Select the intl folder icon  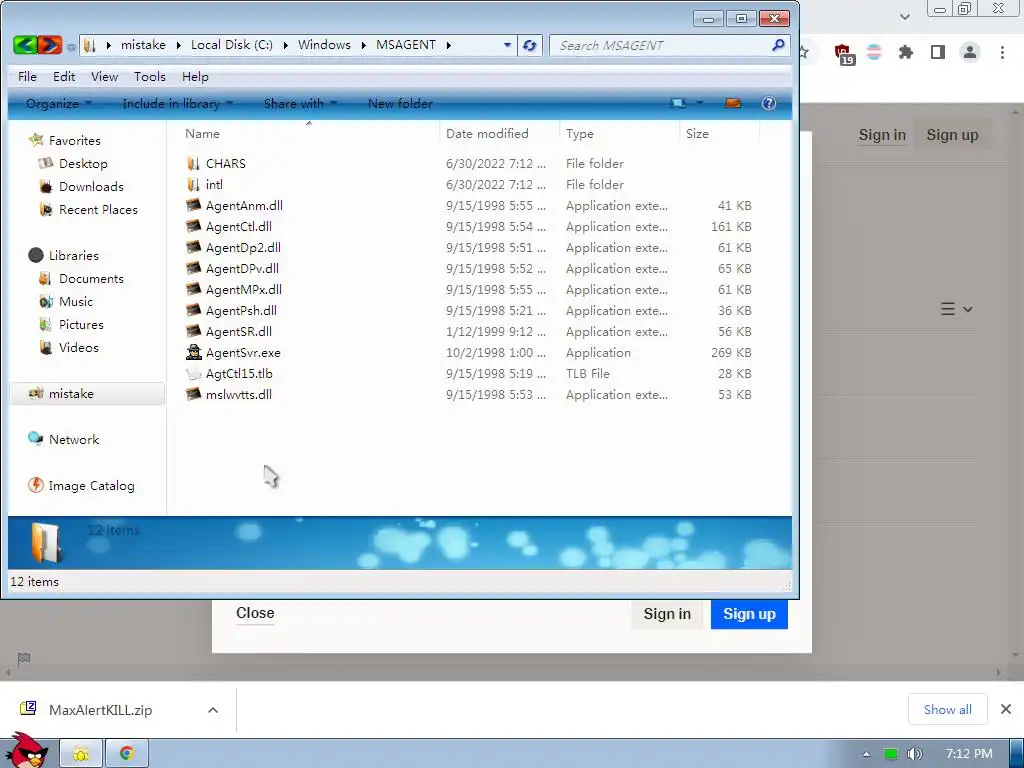(x=193, y=184)
